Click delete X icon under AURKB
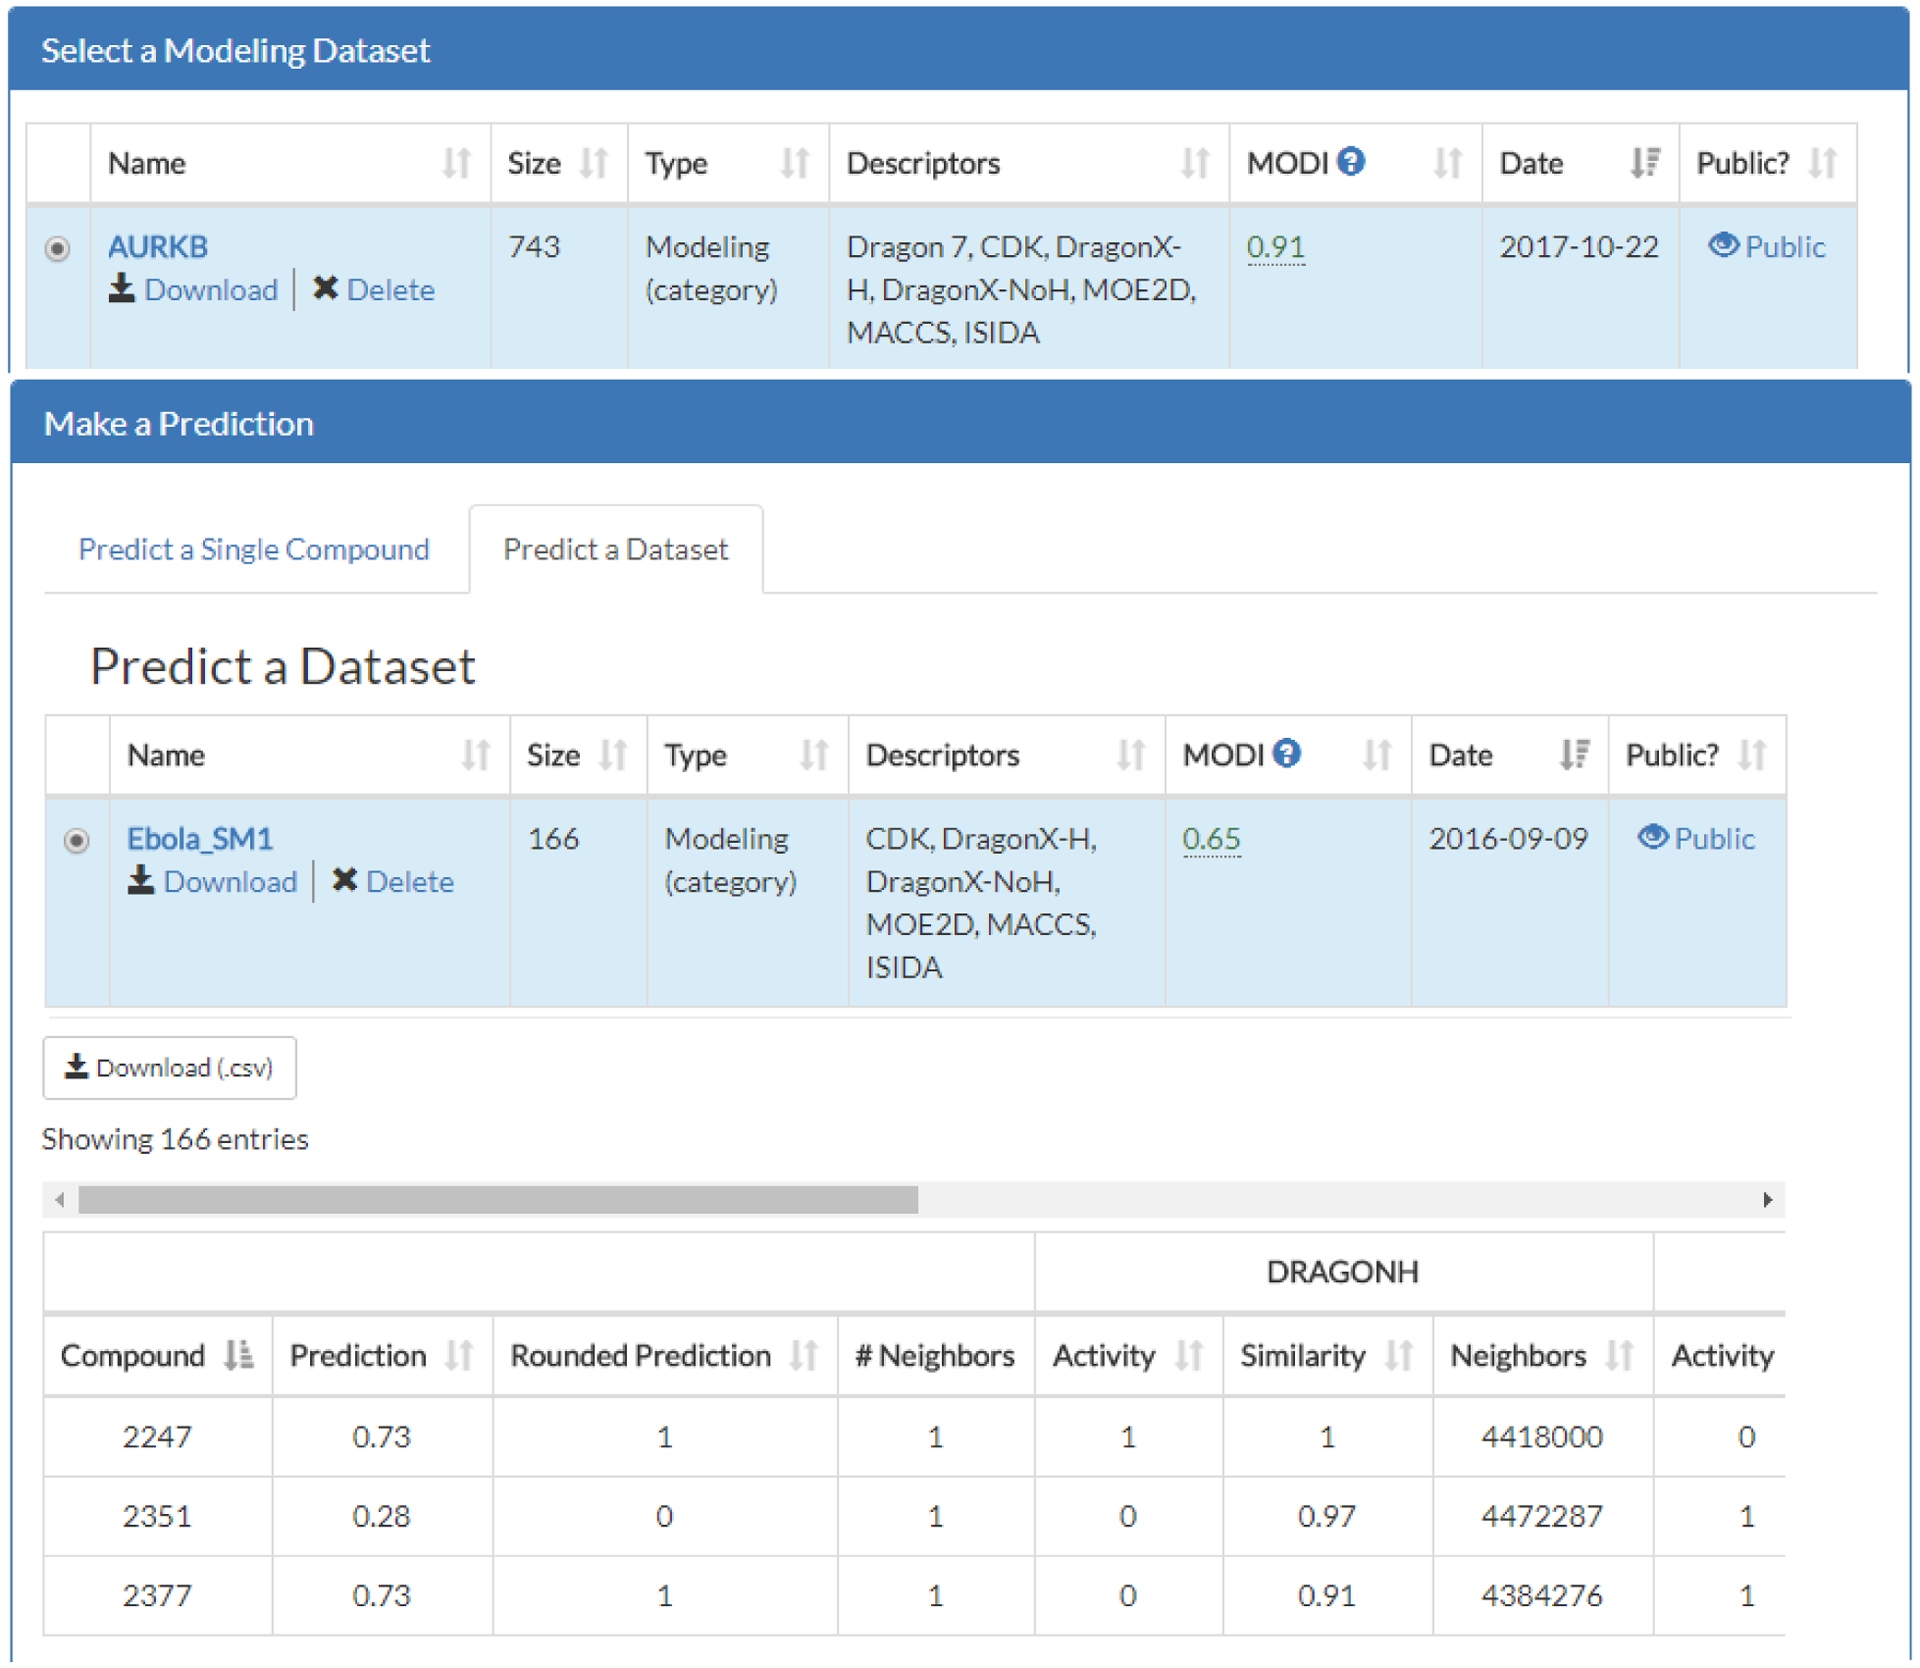 click(325, 288)
